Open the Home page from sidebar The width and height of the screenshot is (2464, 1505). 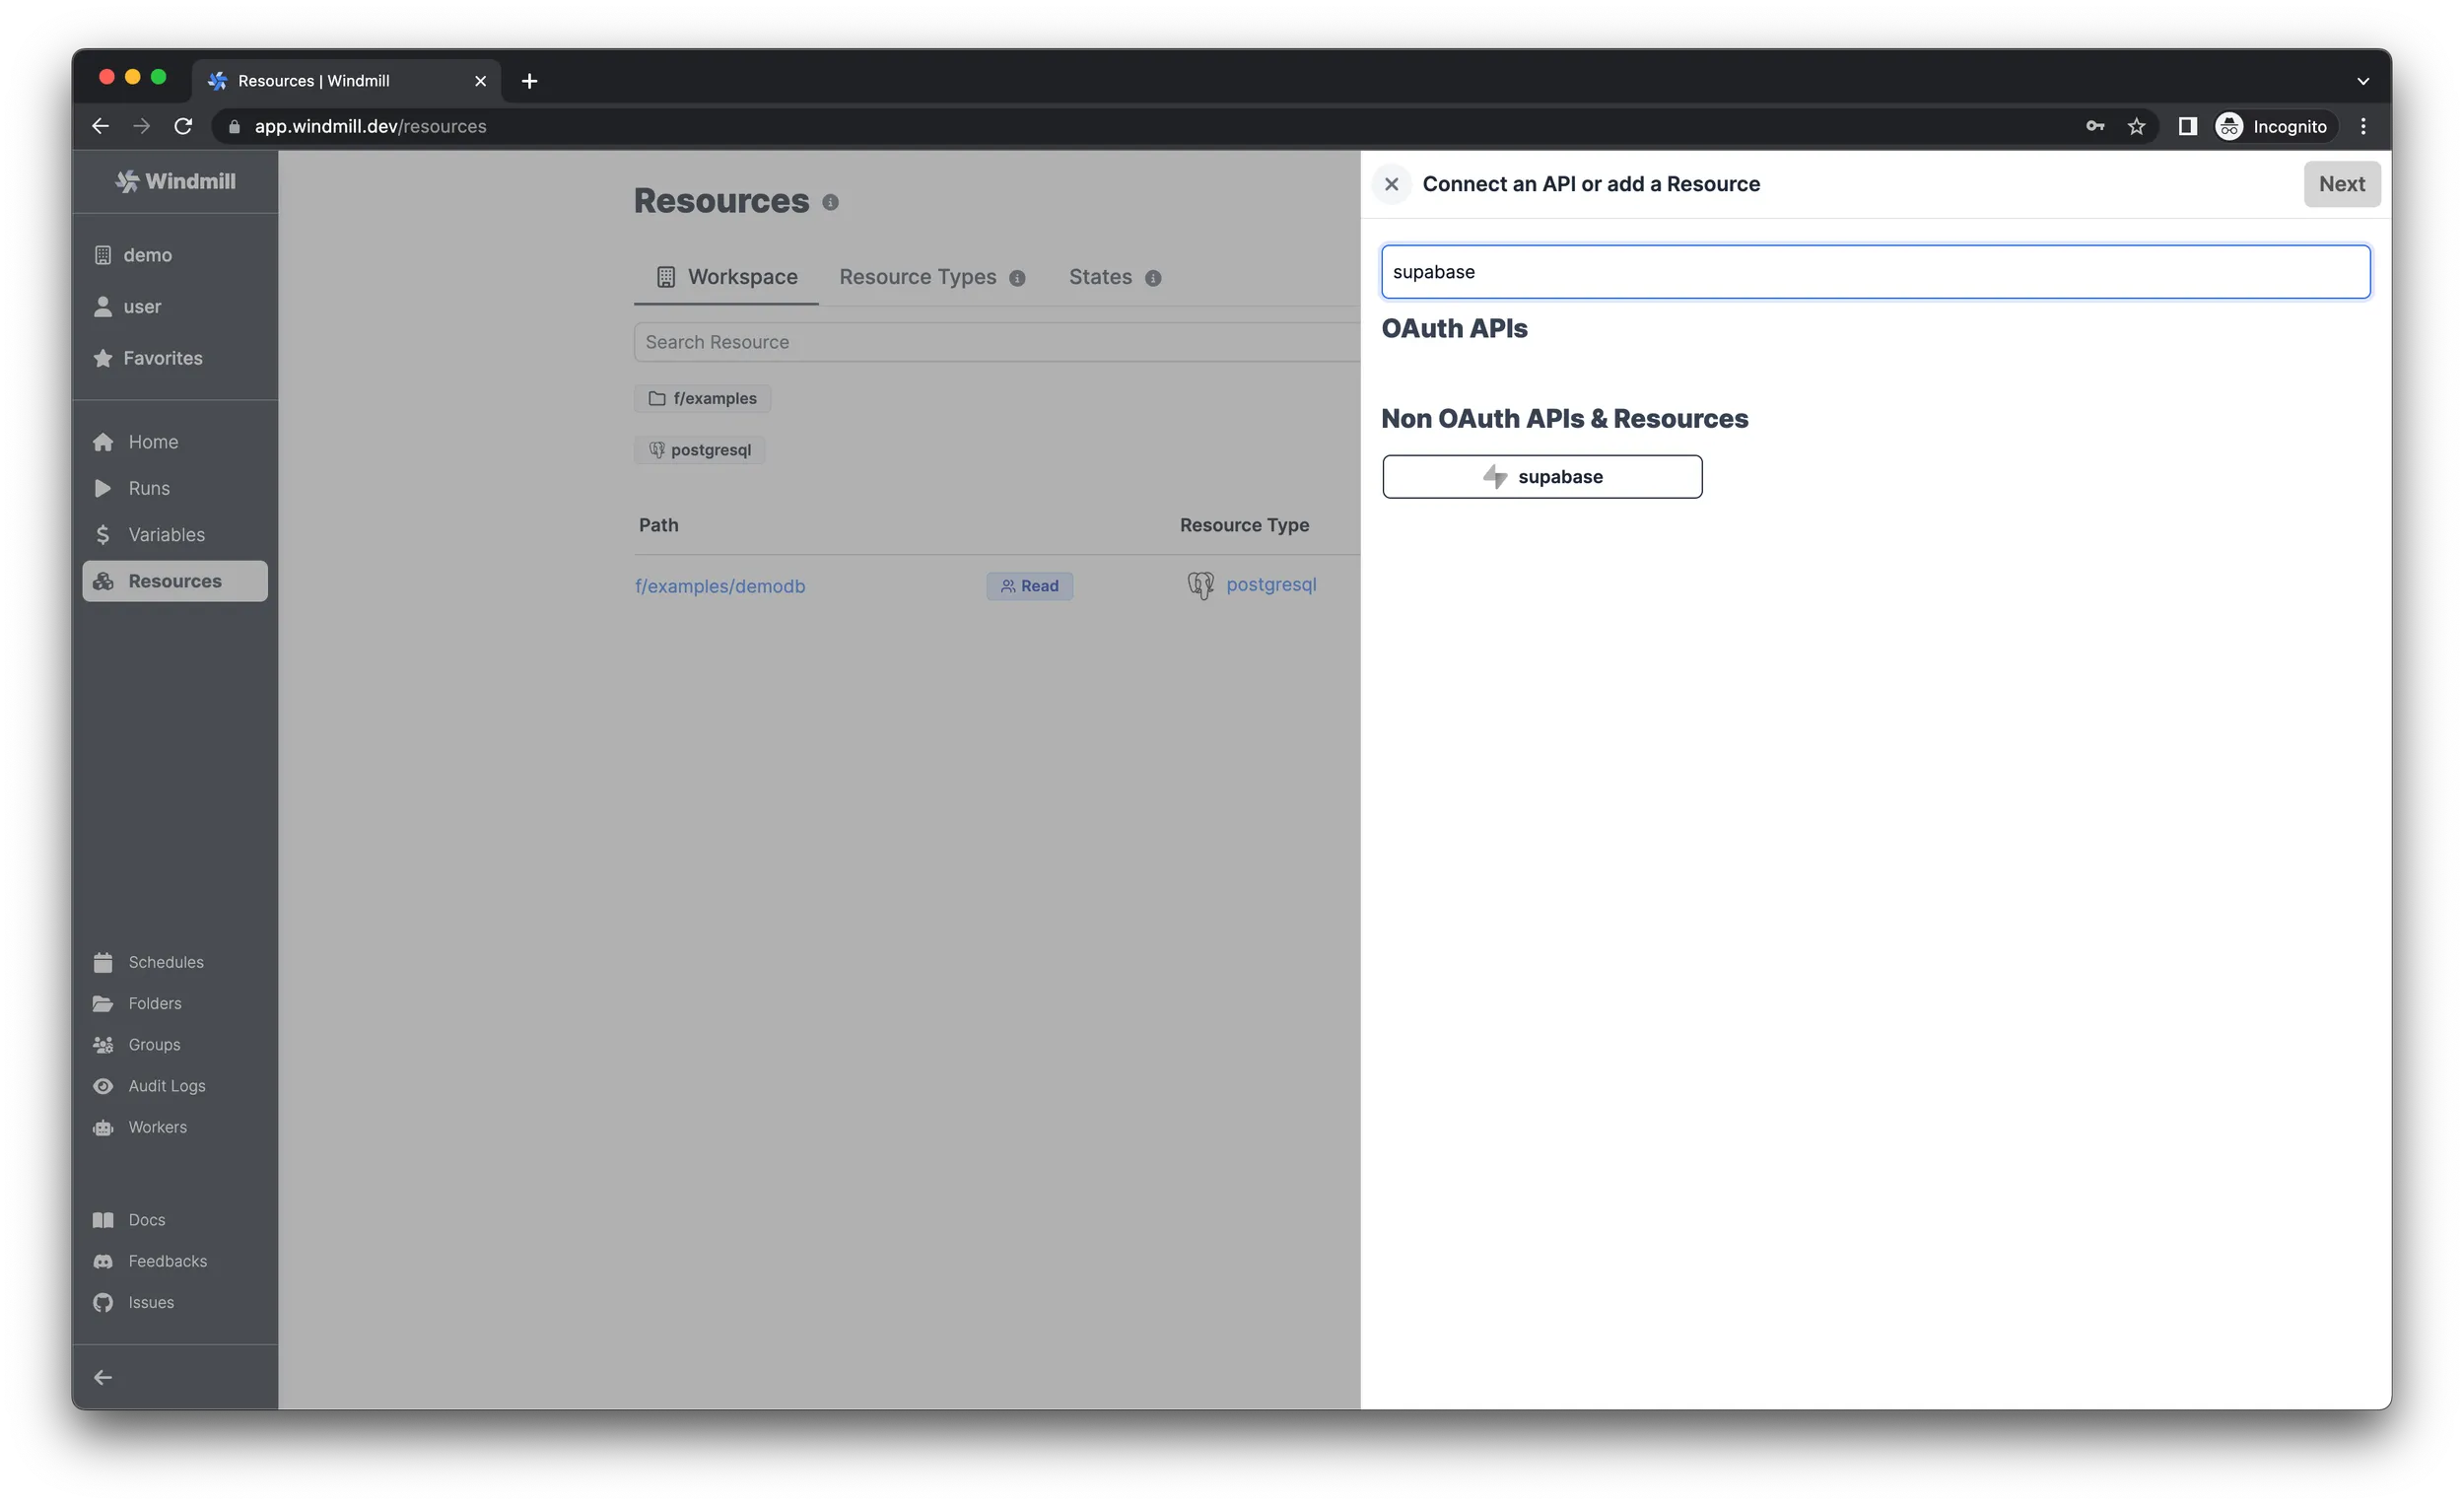coord(152,441)
